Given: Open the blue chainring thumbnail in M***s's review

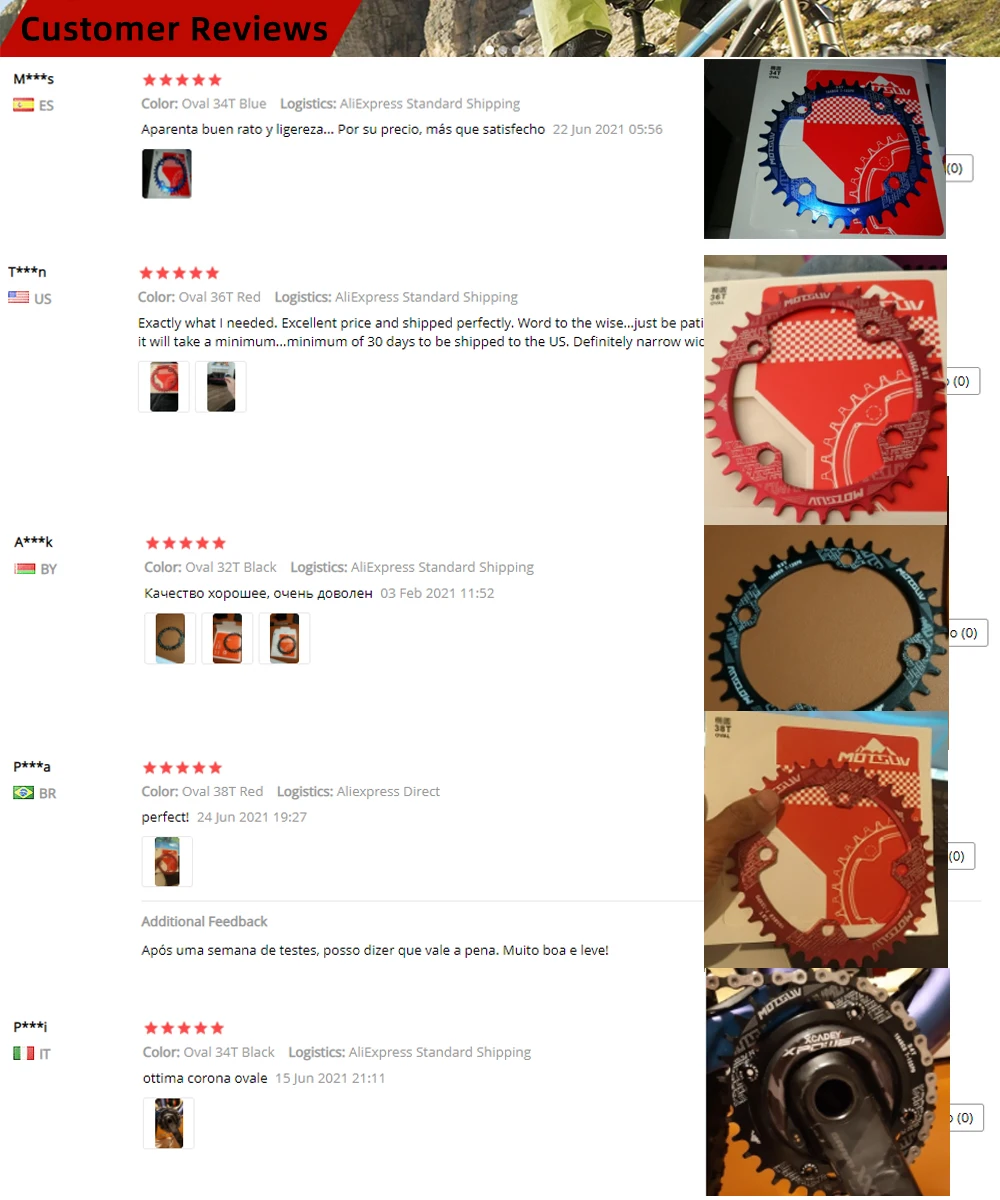Looking at the screenshot, I should click(167, 174).
